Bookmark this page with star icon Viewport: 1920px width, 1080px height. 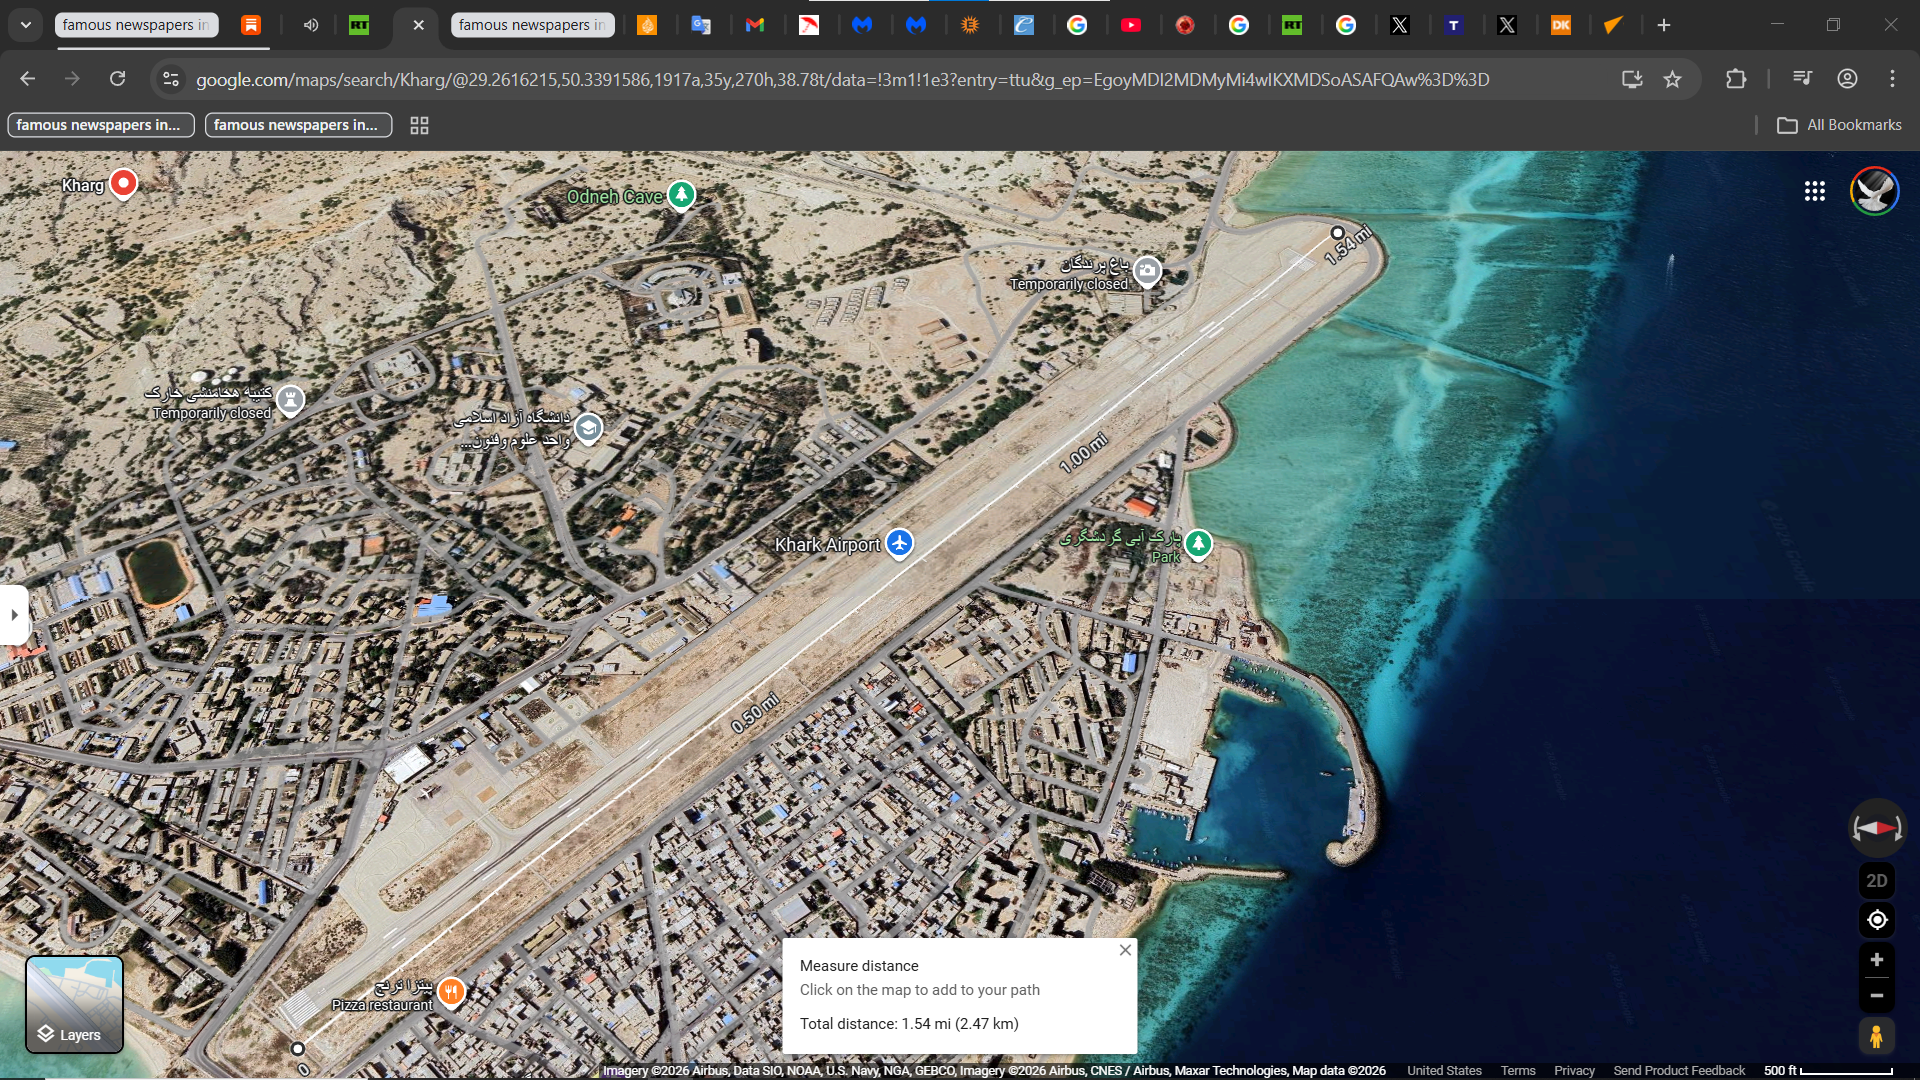coord(1672,79)
